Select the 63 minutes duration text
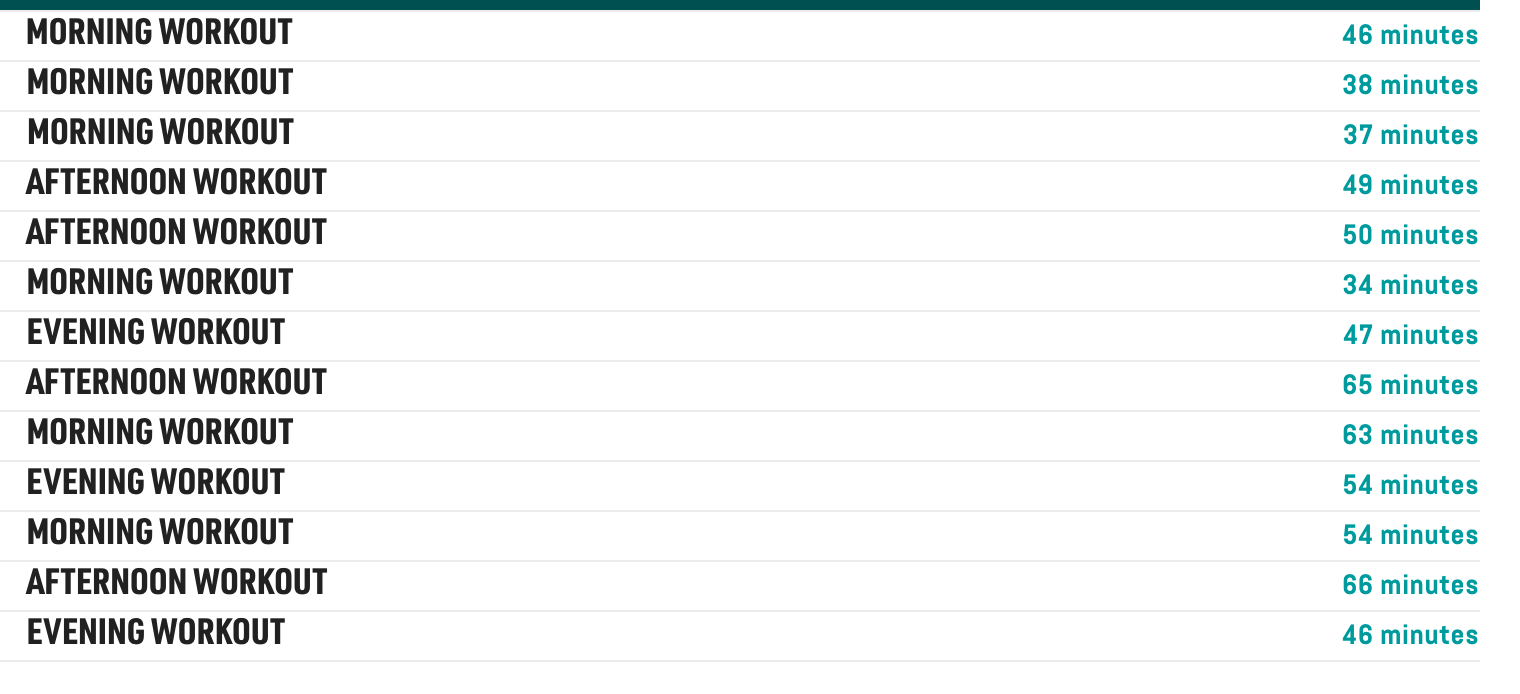Image resolution: width=1520 pixels, height=694 pixels. pyautogui.click(x=1410, y=436)
